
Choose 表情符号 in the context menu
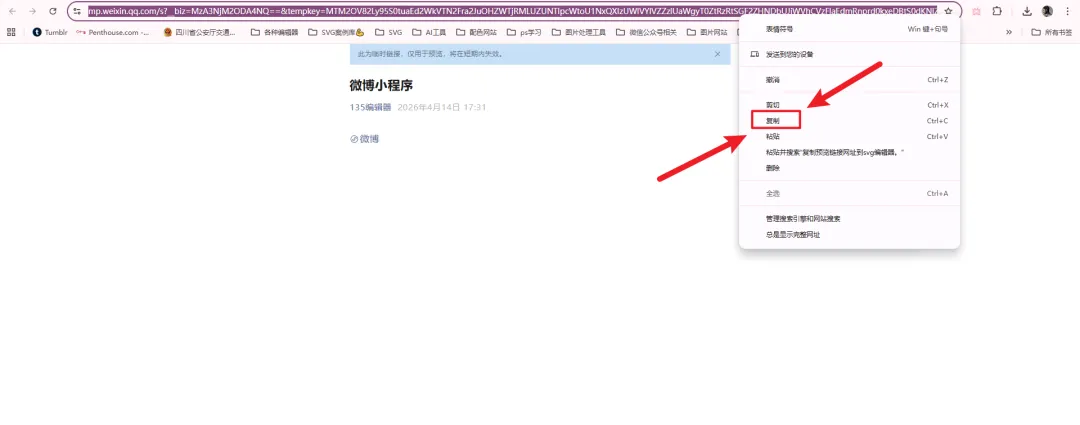[x=849, y=29]
